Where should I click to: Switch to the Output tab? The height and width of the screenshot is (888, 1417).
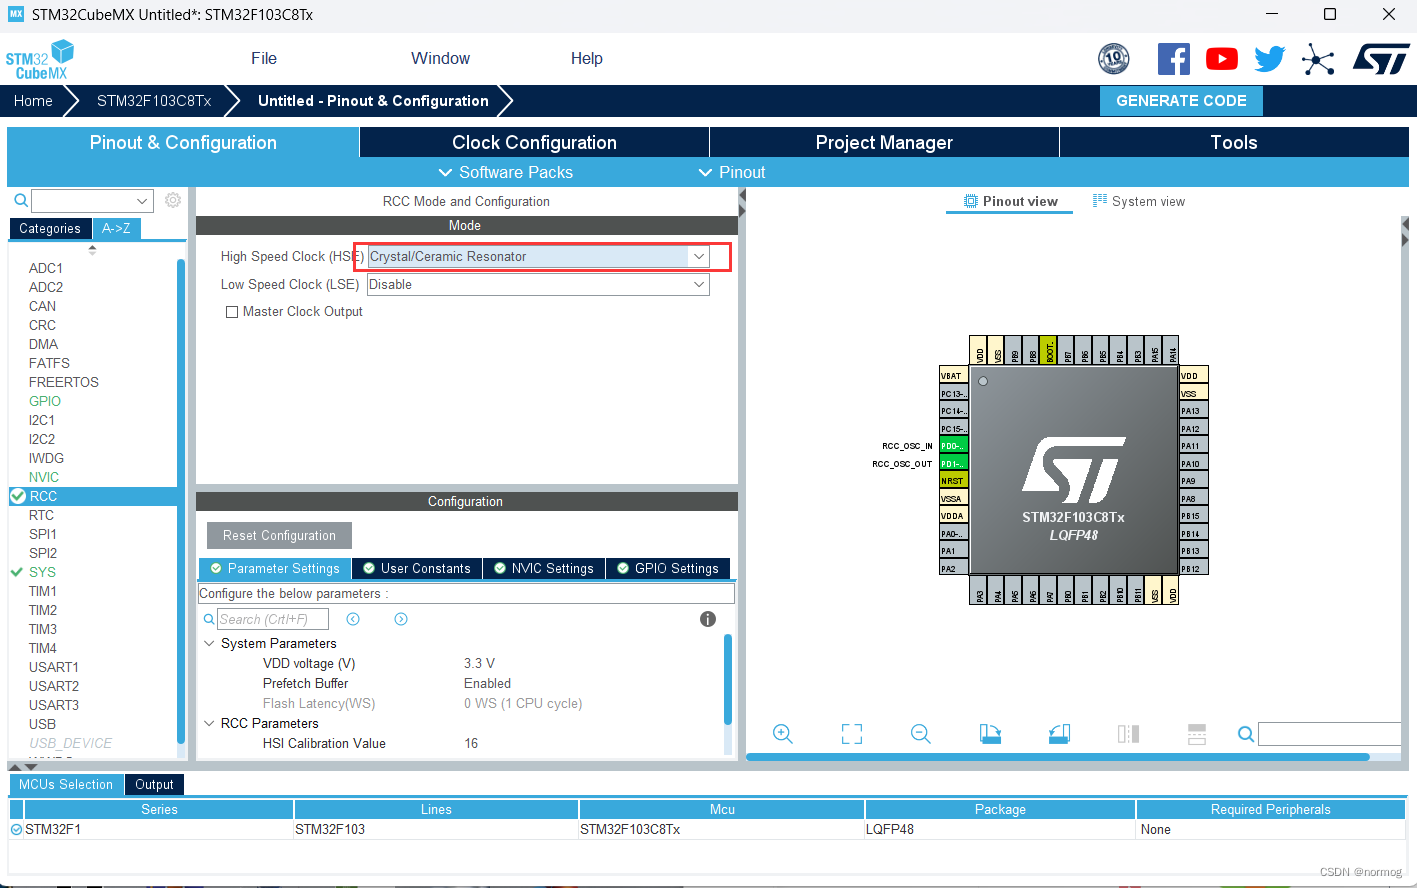[x=154, y=784]
